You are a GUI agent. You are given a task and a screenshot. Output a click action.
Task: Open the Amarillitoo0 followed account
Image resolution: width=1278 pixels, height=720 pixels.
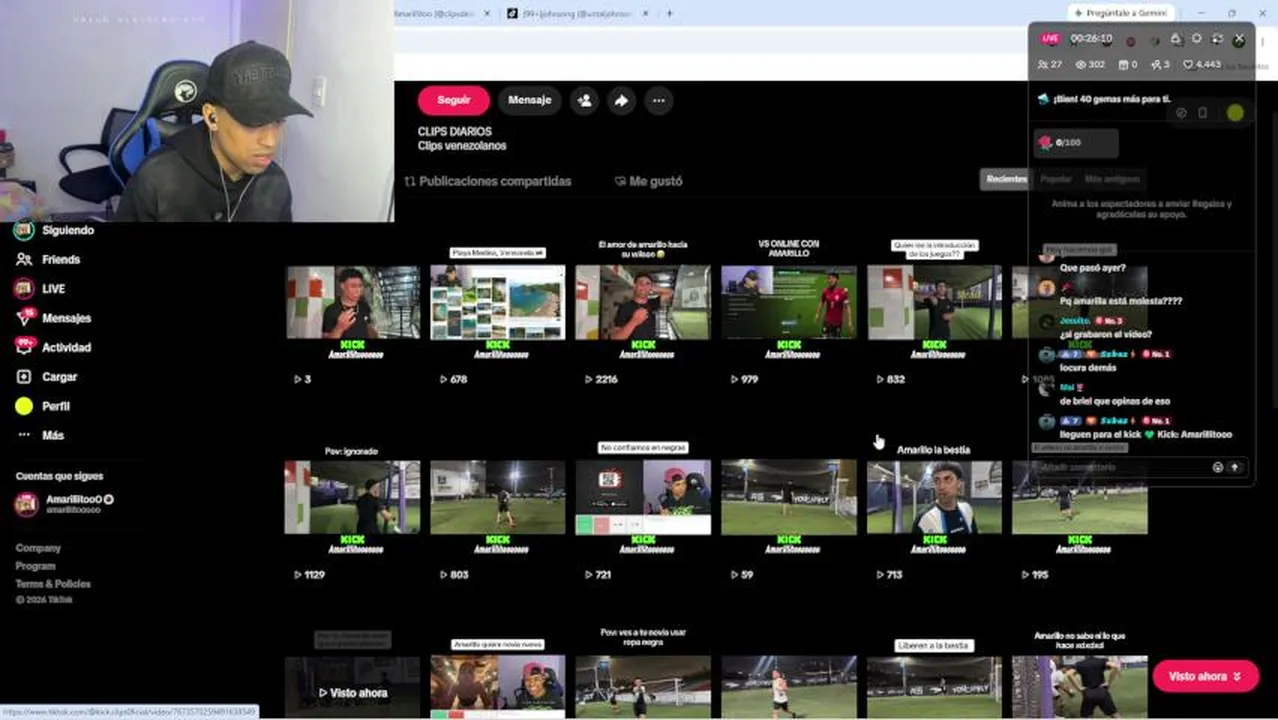pos(65,504)
